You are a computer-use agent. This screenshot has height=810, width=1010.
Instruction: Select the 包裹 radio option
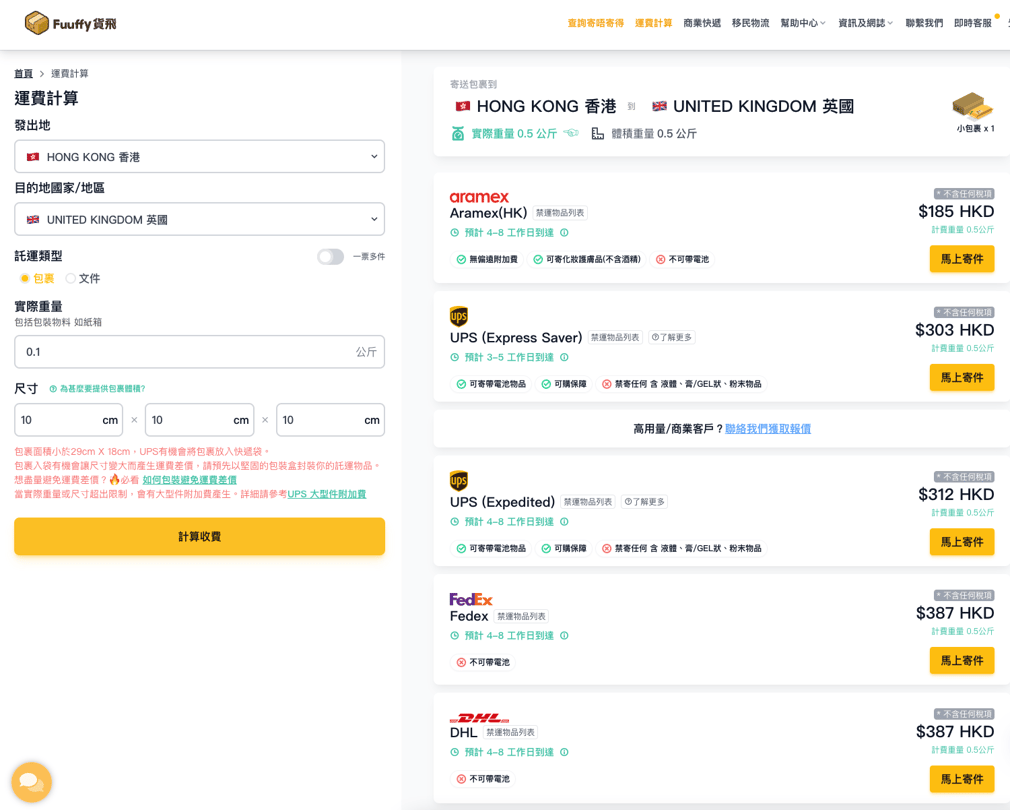click(25, 279)
